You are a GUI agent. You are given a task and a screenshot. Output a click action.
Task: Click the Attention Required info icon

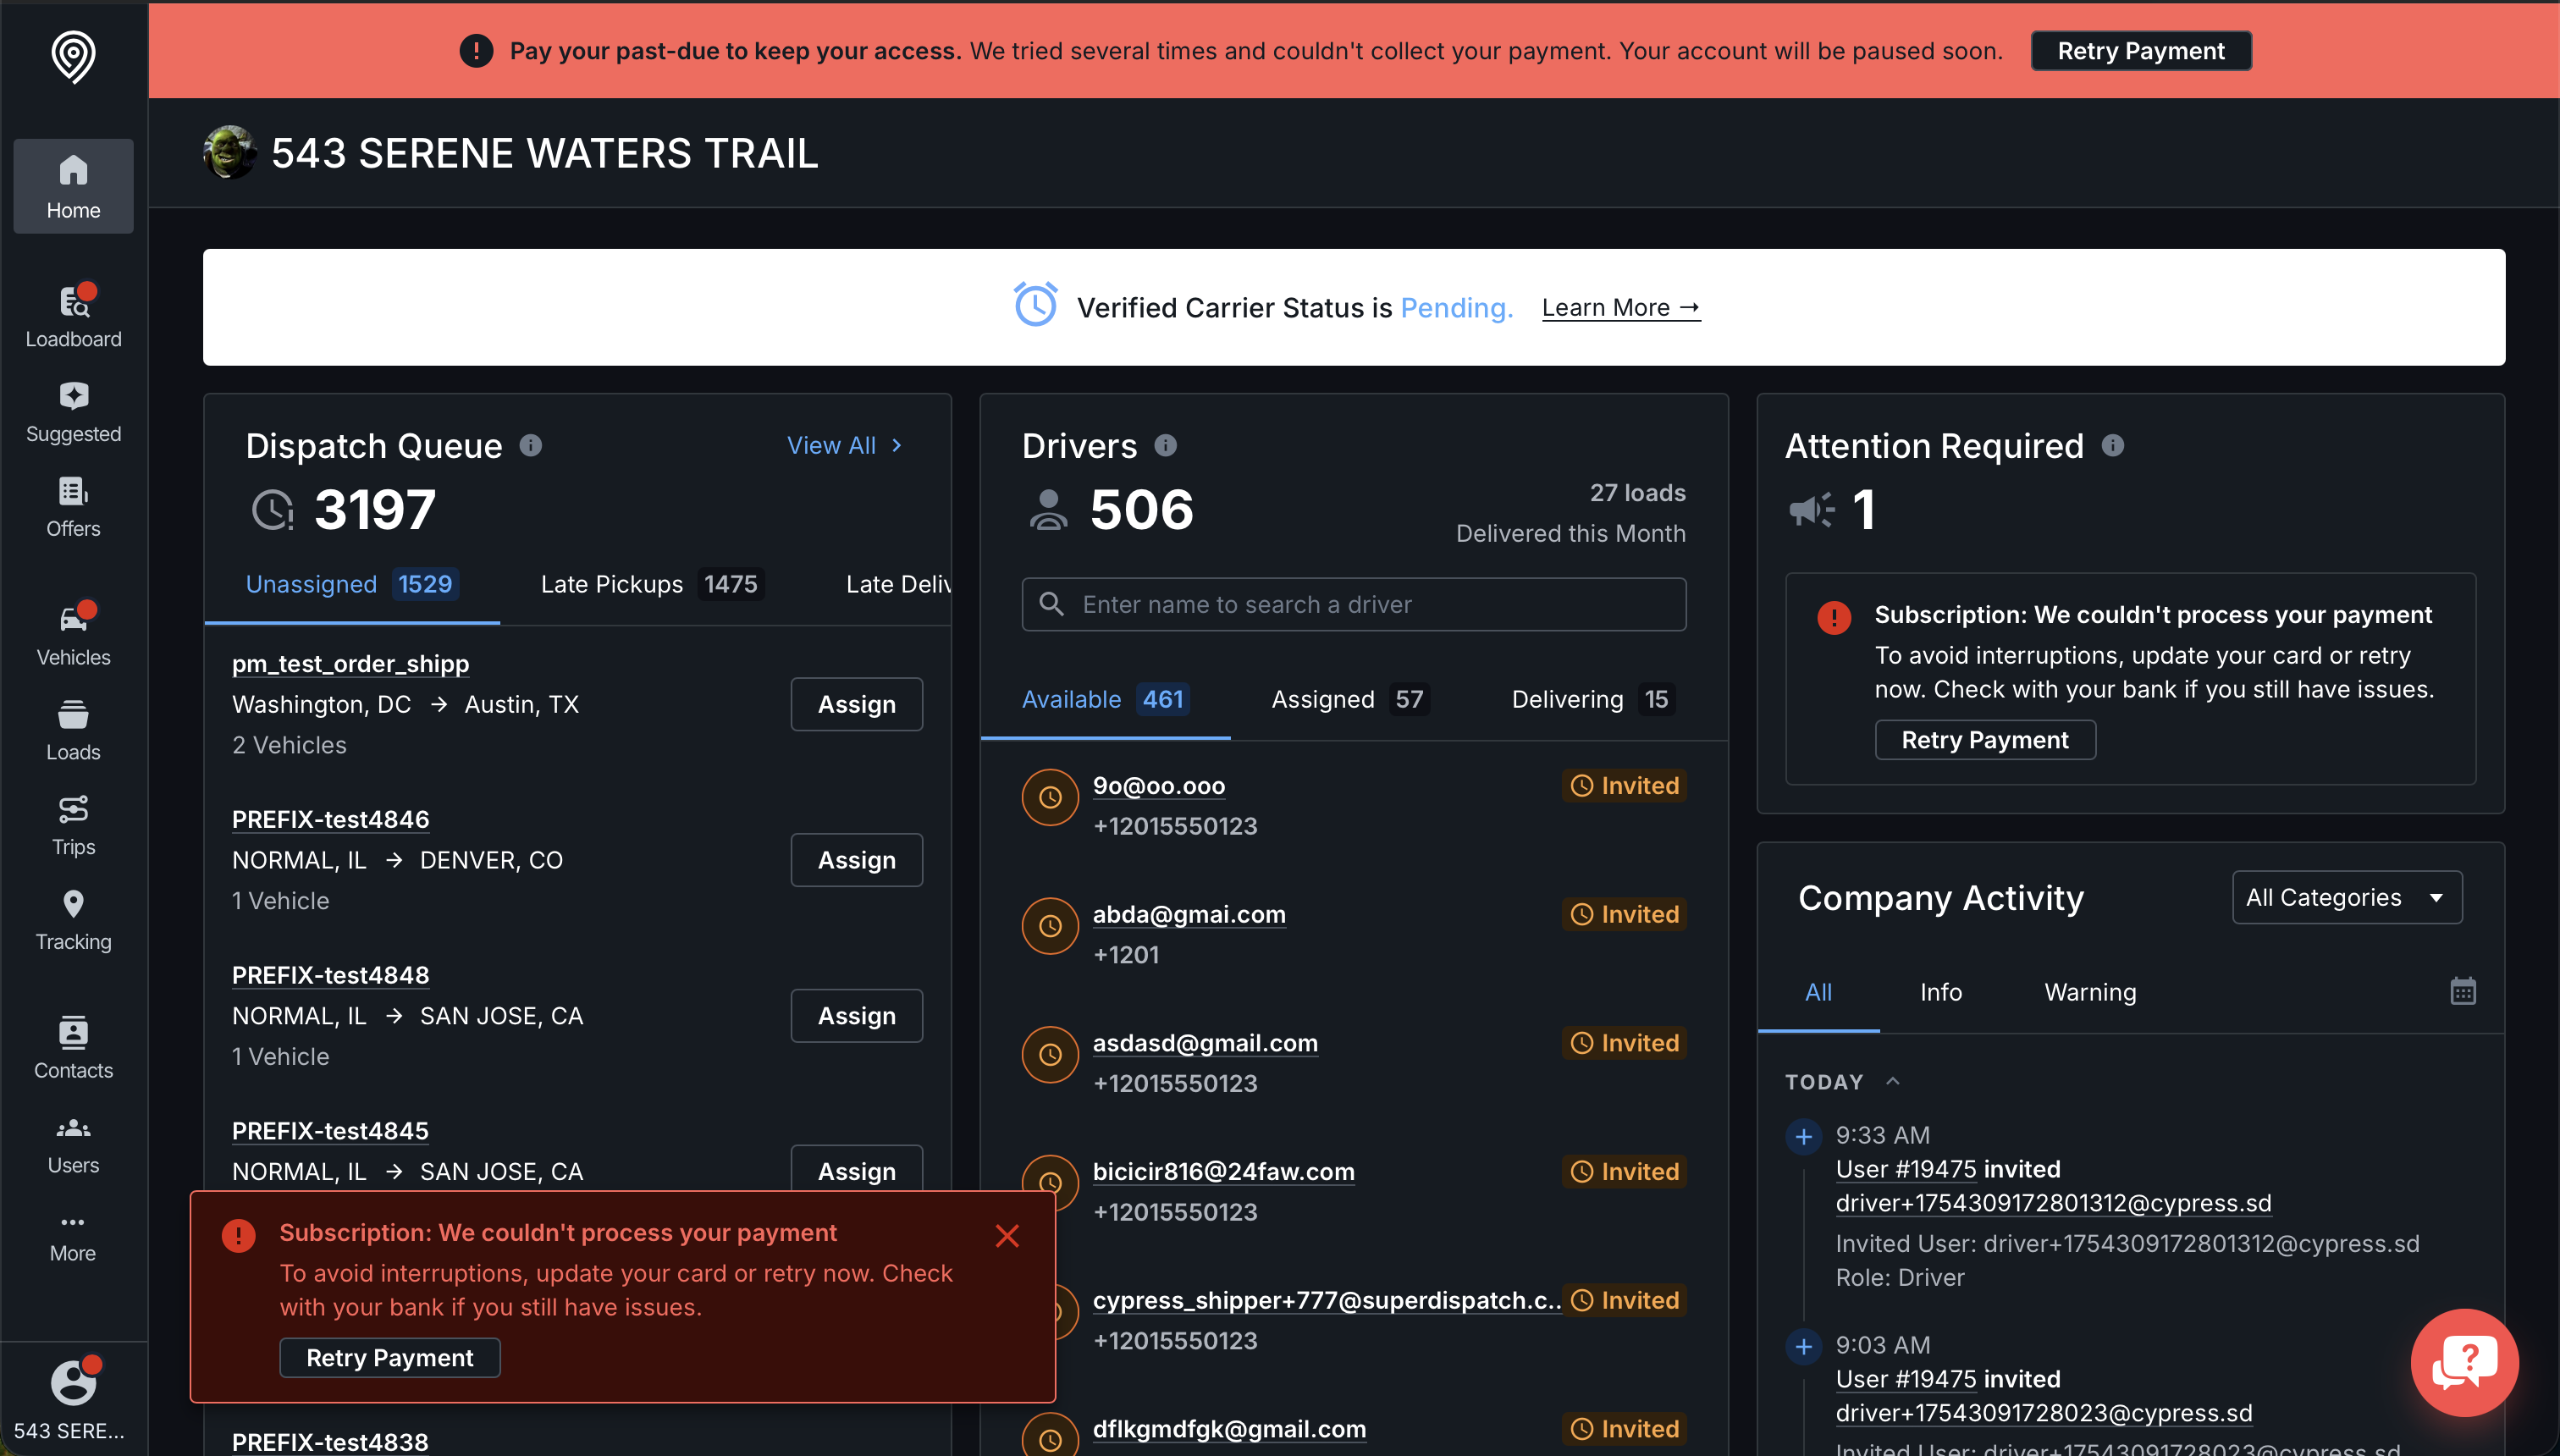tap(2112, 445)
